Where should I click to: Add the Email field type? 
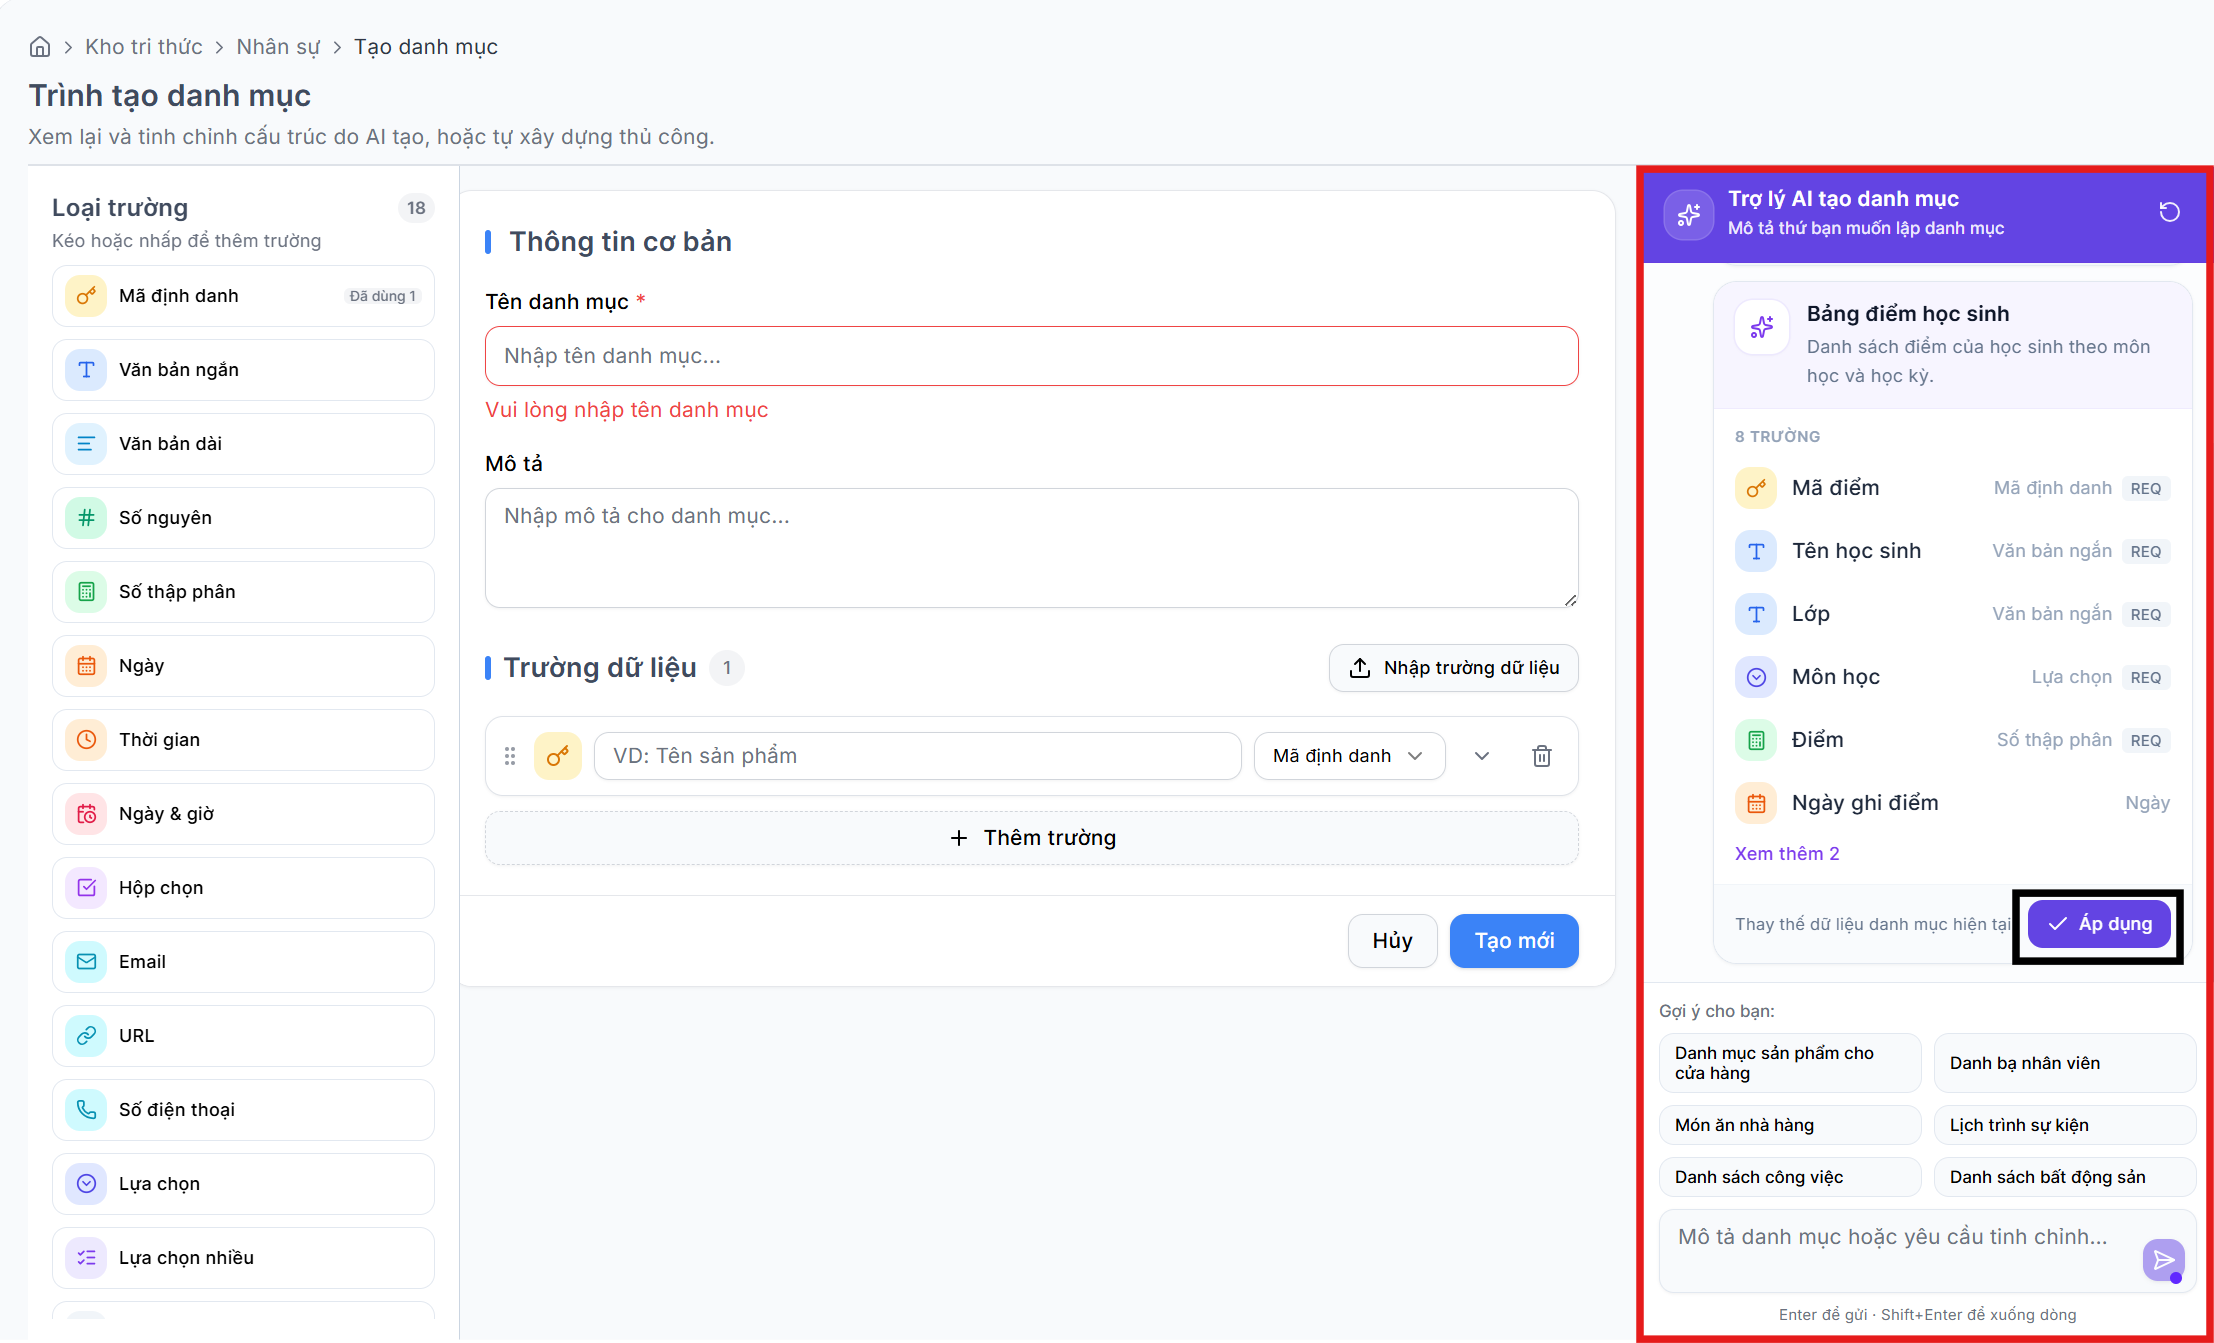click(x=243, y=962)
